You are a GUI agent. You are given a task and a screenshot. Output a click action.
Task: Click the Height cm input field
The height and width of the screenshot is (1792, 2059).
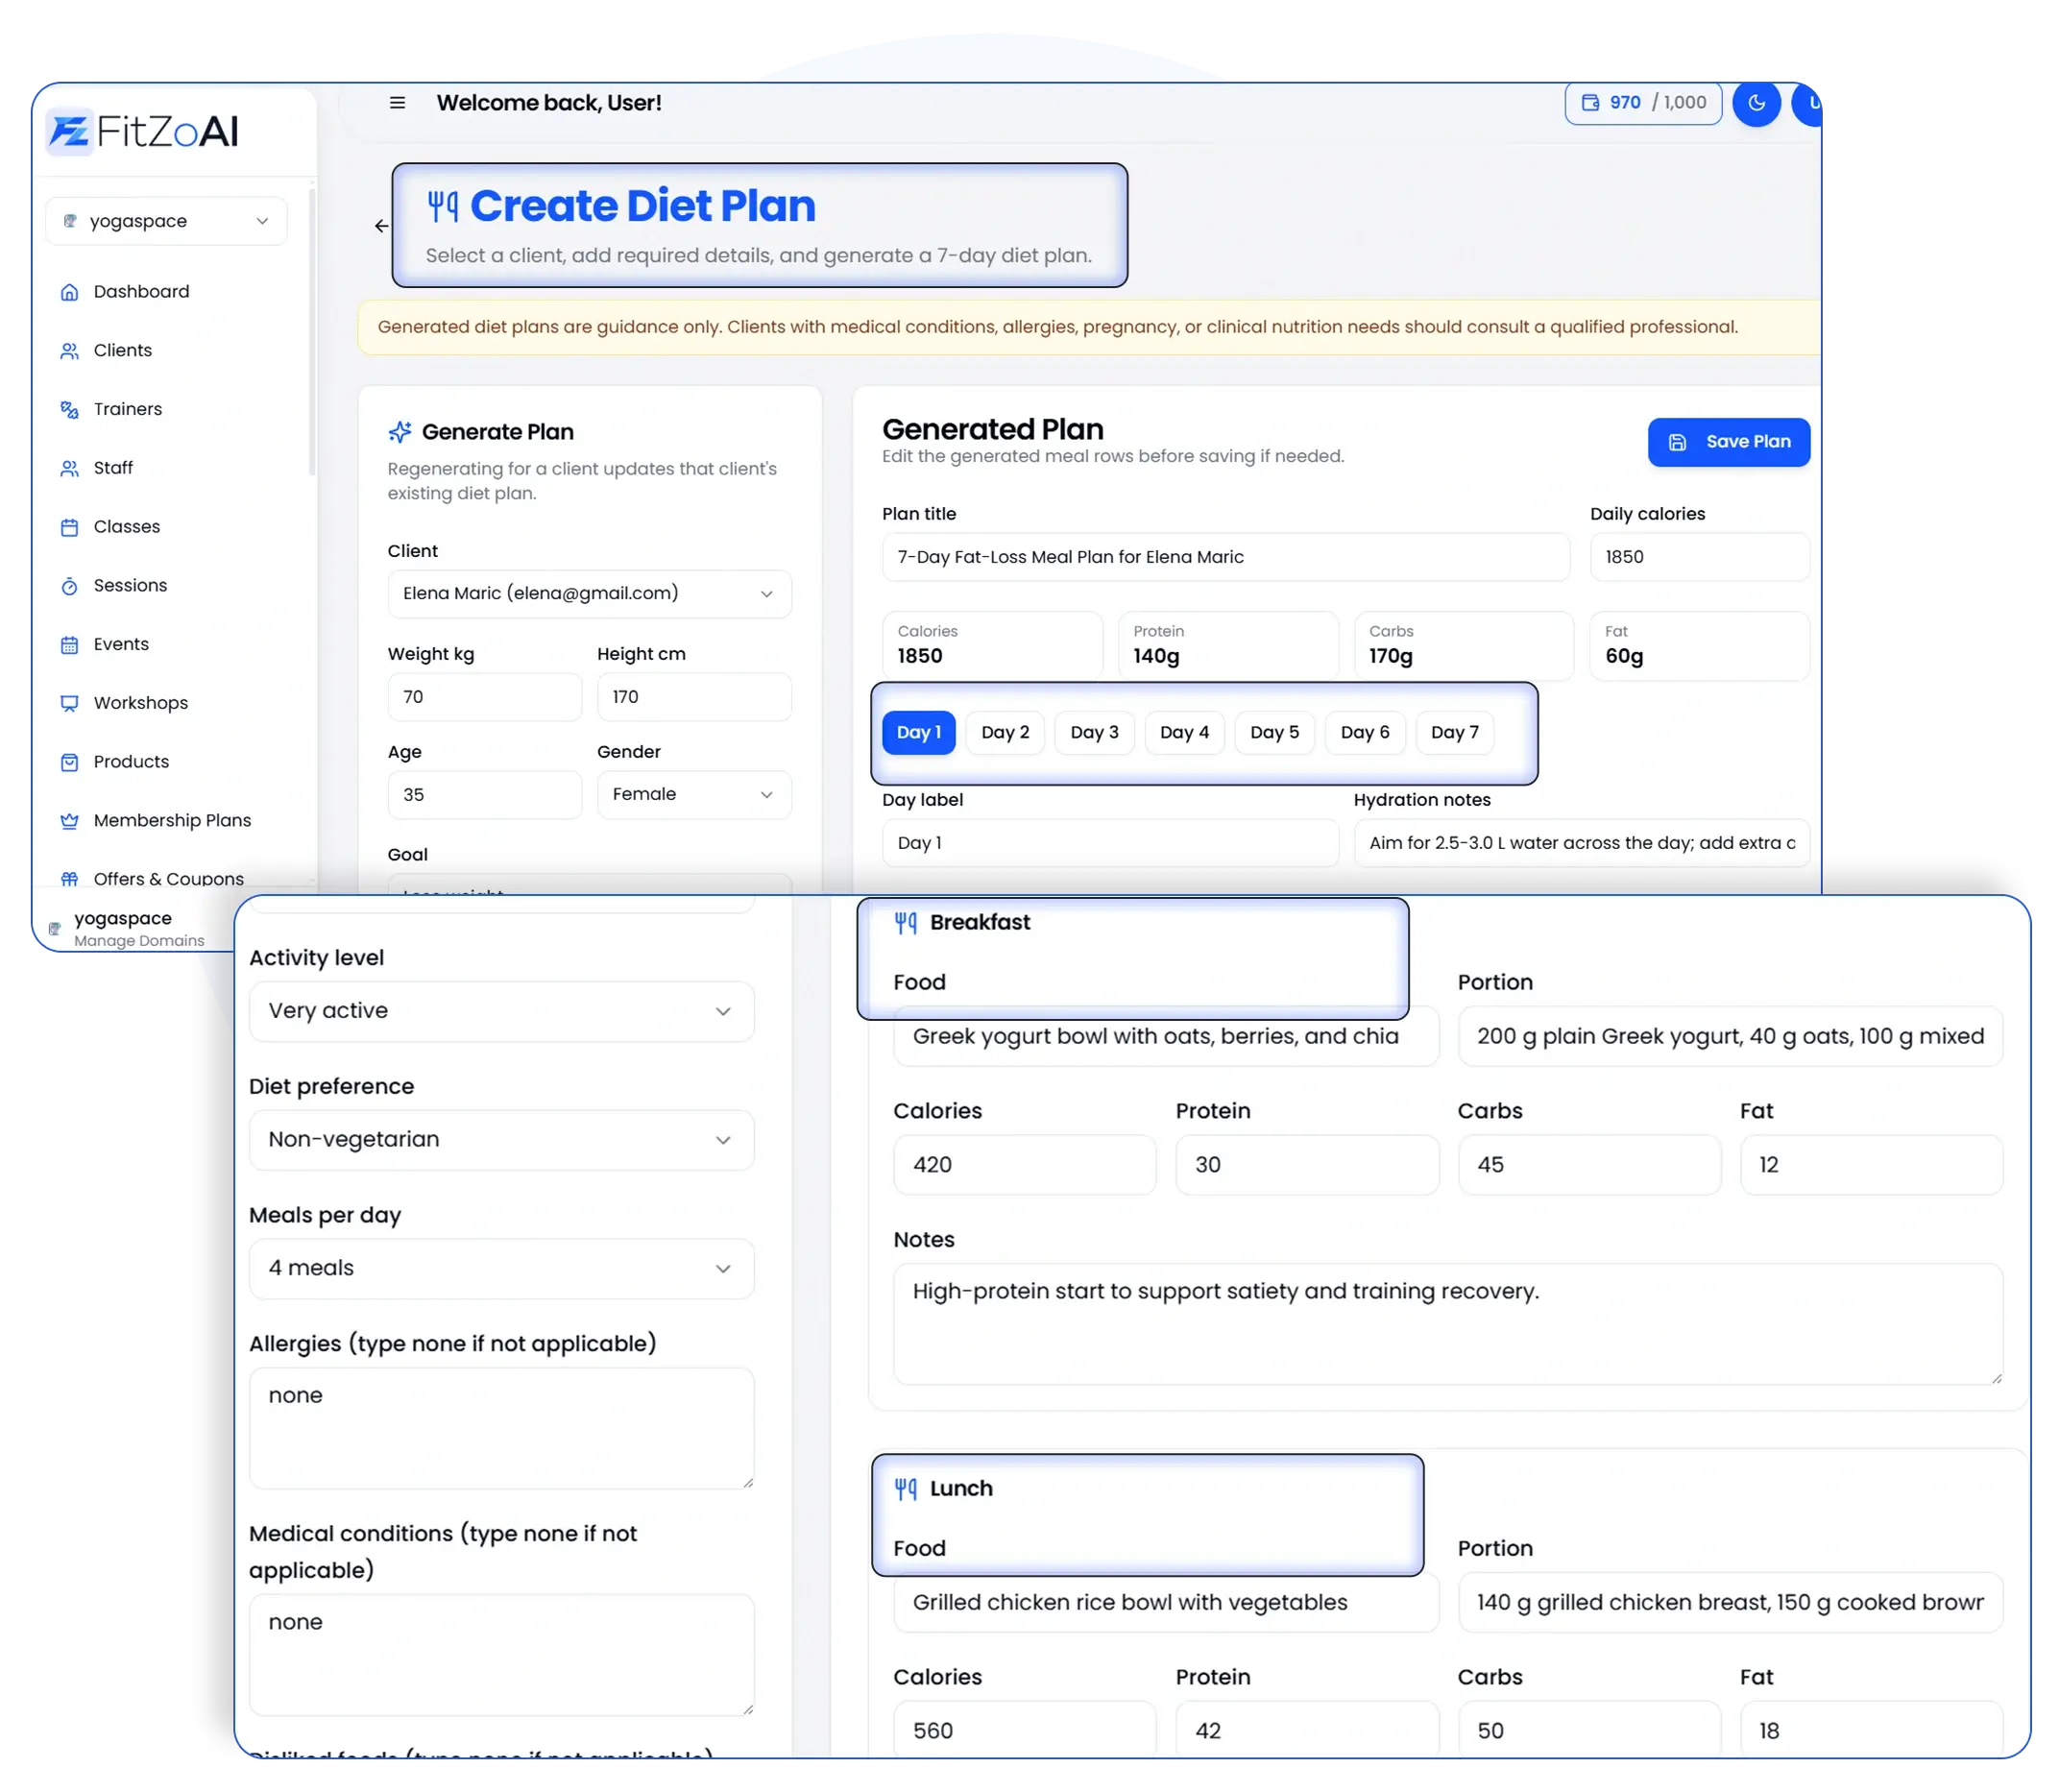pyautogui.click(x=694, y=697)
